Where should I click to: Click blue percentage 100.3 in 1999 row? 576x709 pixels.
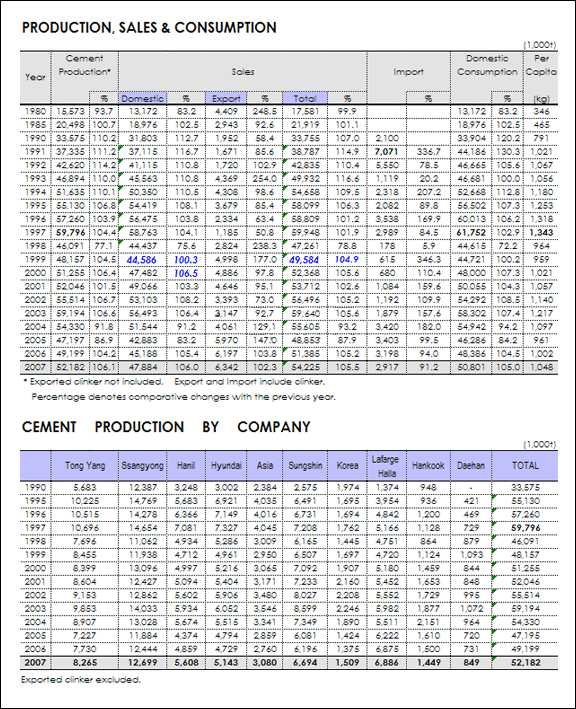[186, 260]
